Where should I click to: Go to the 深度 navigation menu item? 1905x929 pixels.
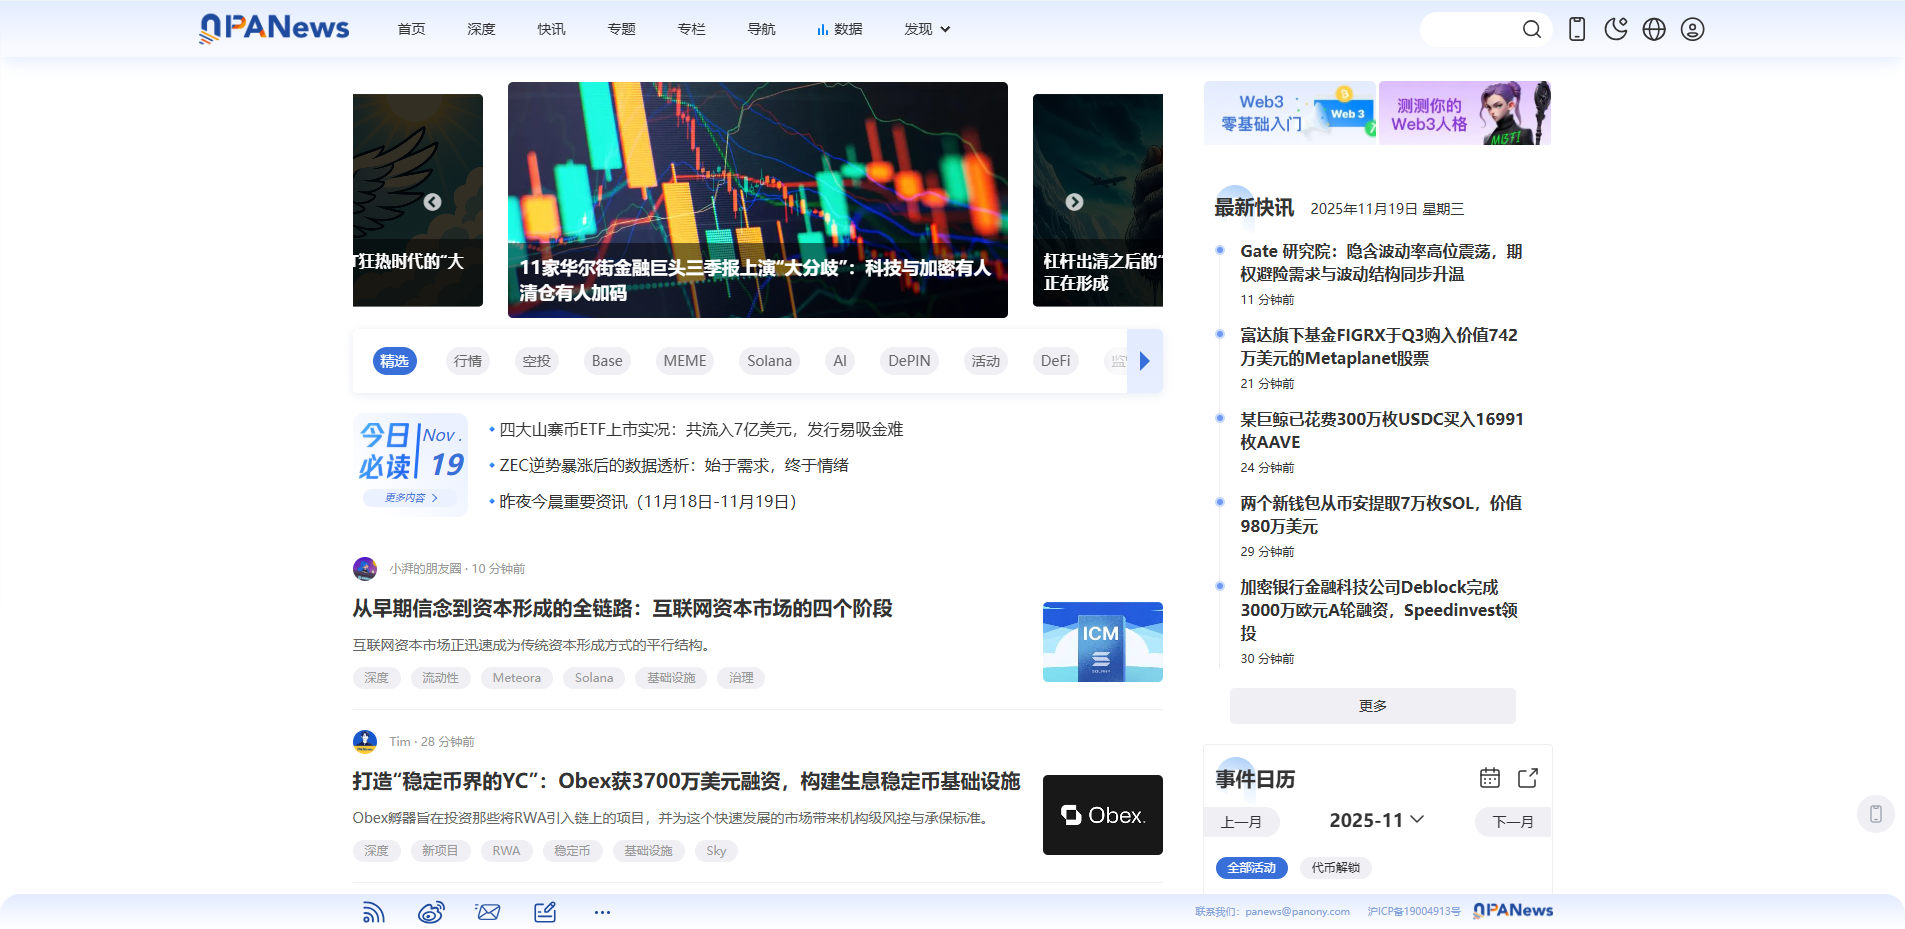481,29
